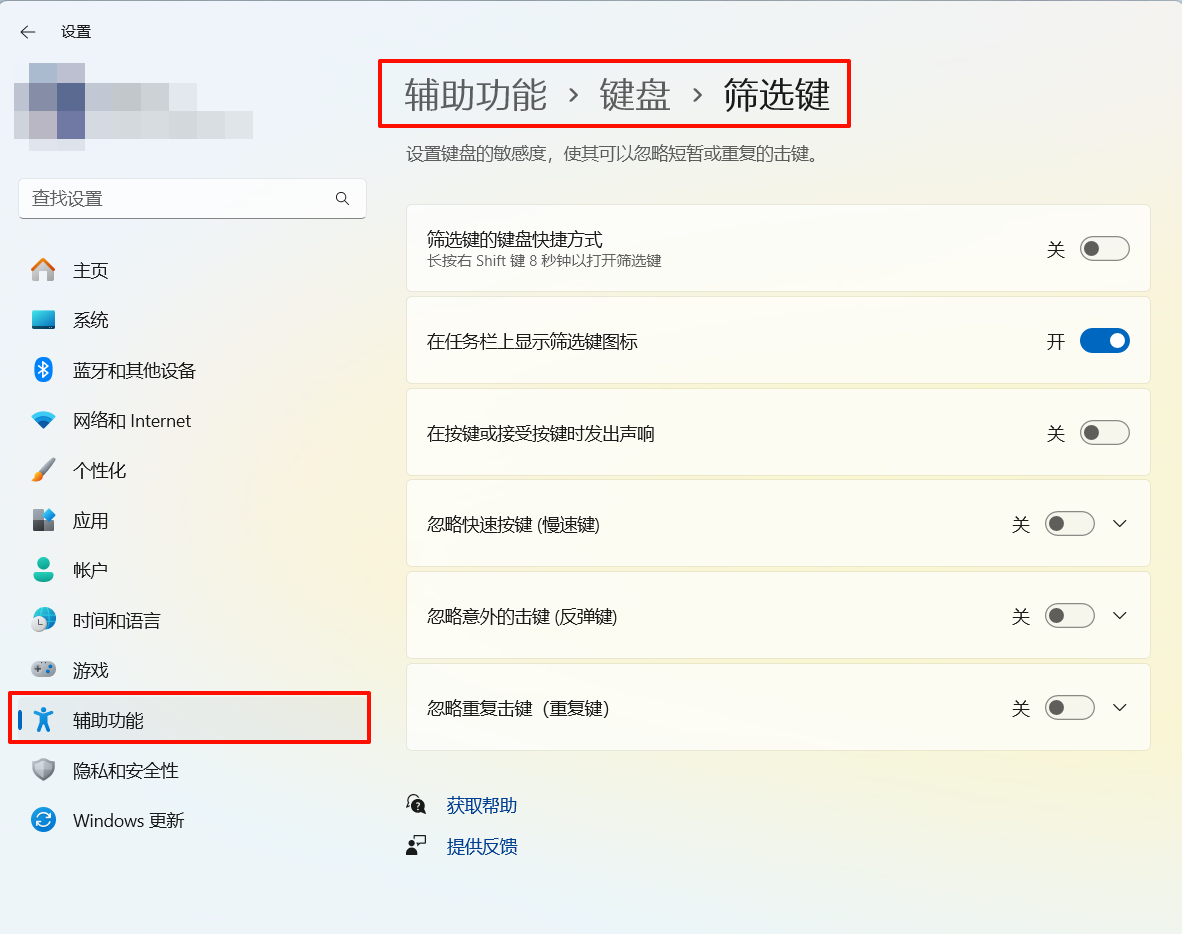
Task: Open 应用 category
Action: pyautogui.click(x=192, y=520)
